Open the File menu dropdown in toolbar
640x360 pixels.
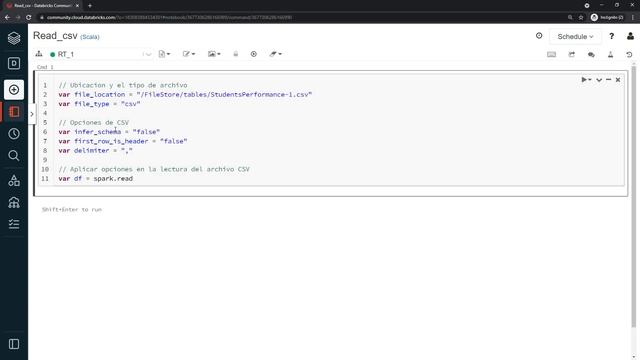pyautogui.click(x=164, y=54)
